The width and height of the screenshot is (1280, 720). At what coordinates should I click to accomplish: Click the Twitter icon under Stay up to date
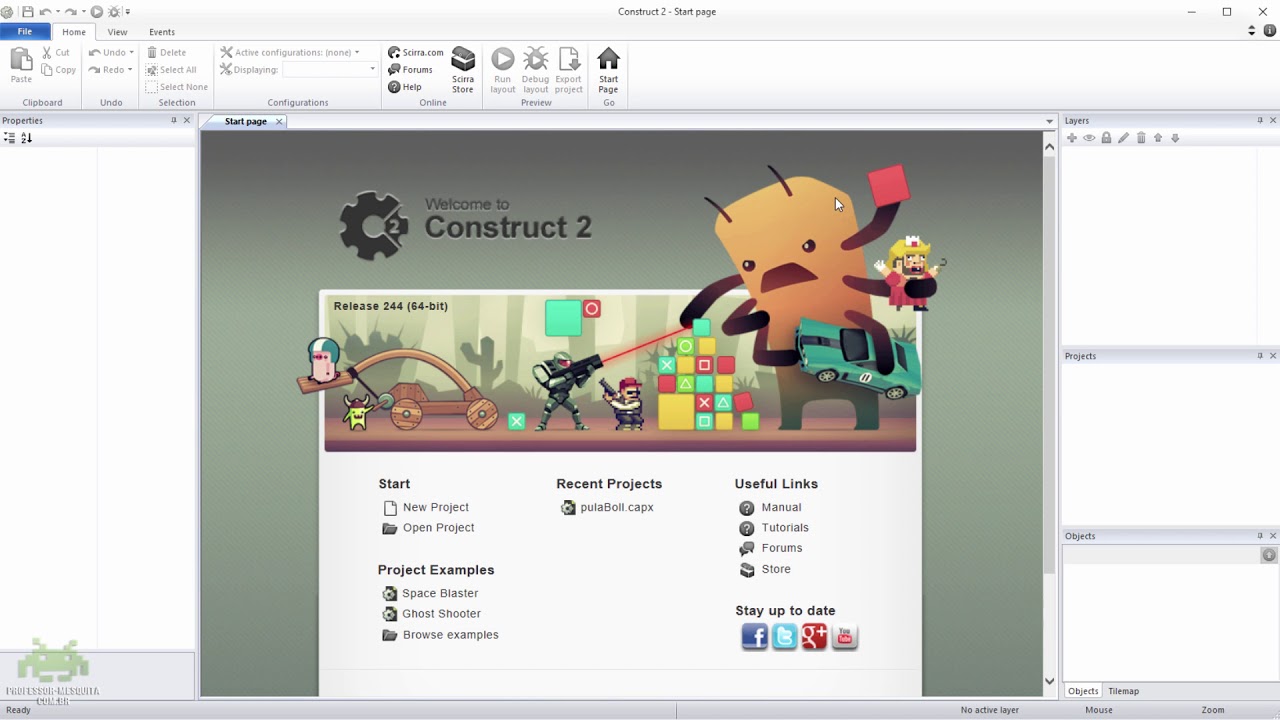pyautogui.click(x=785, y=636)
